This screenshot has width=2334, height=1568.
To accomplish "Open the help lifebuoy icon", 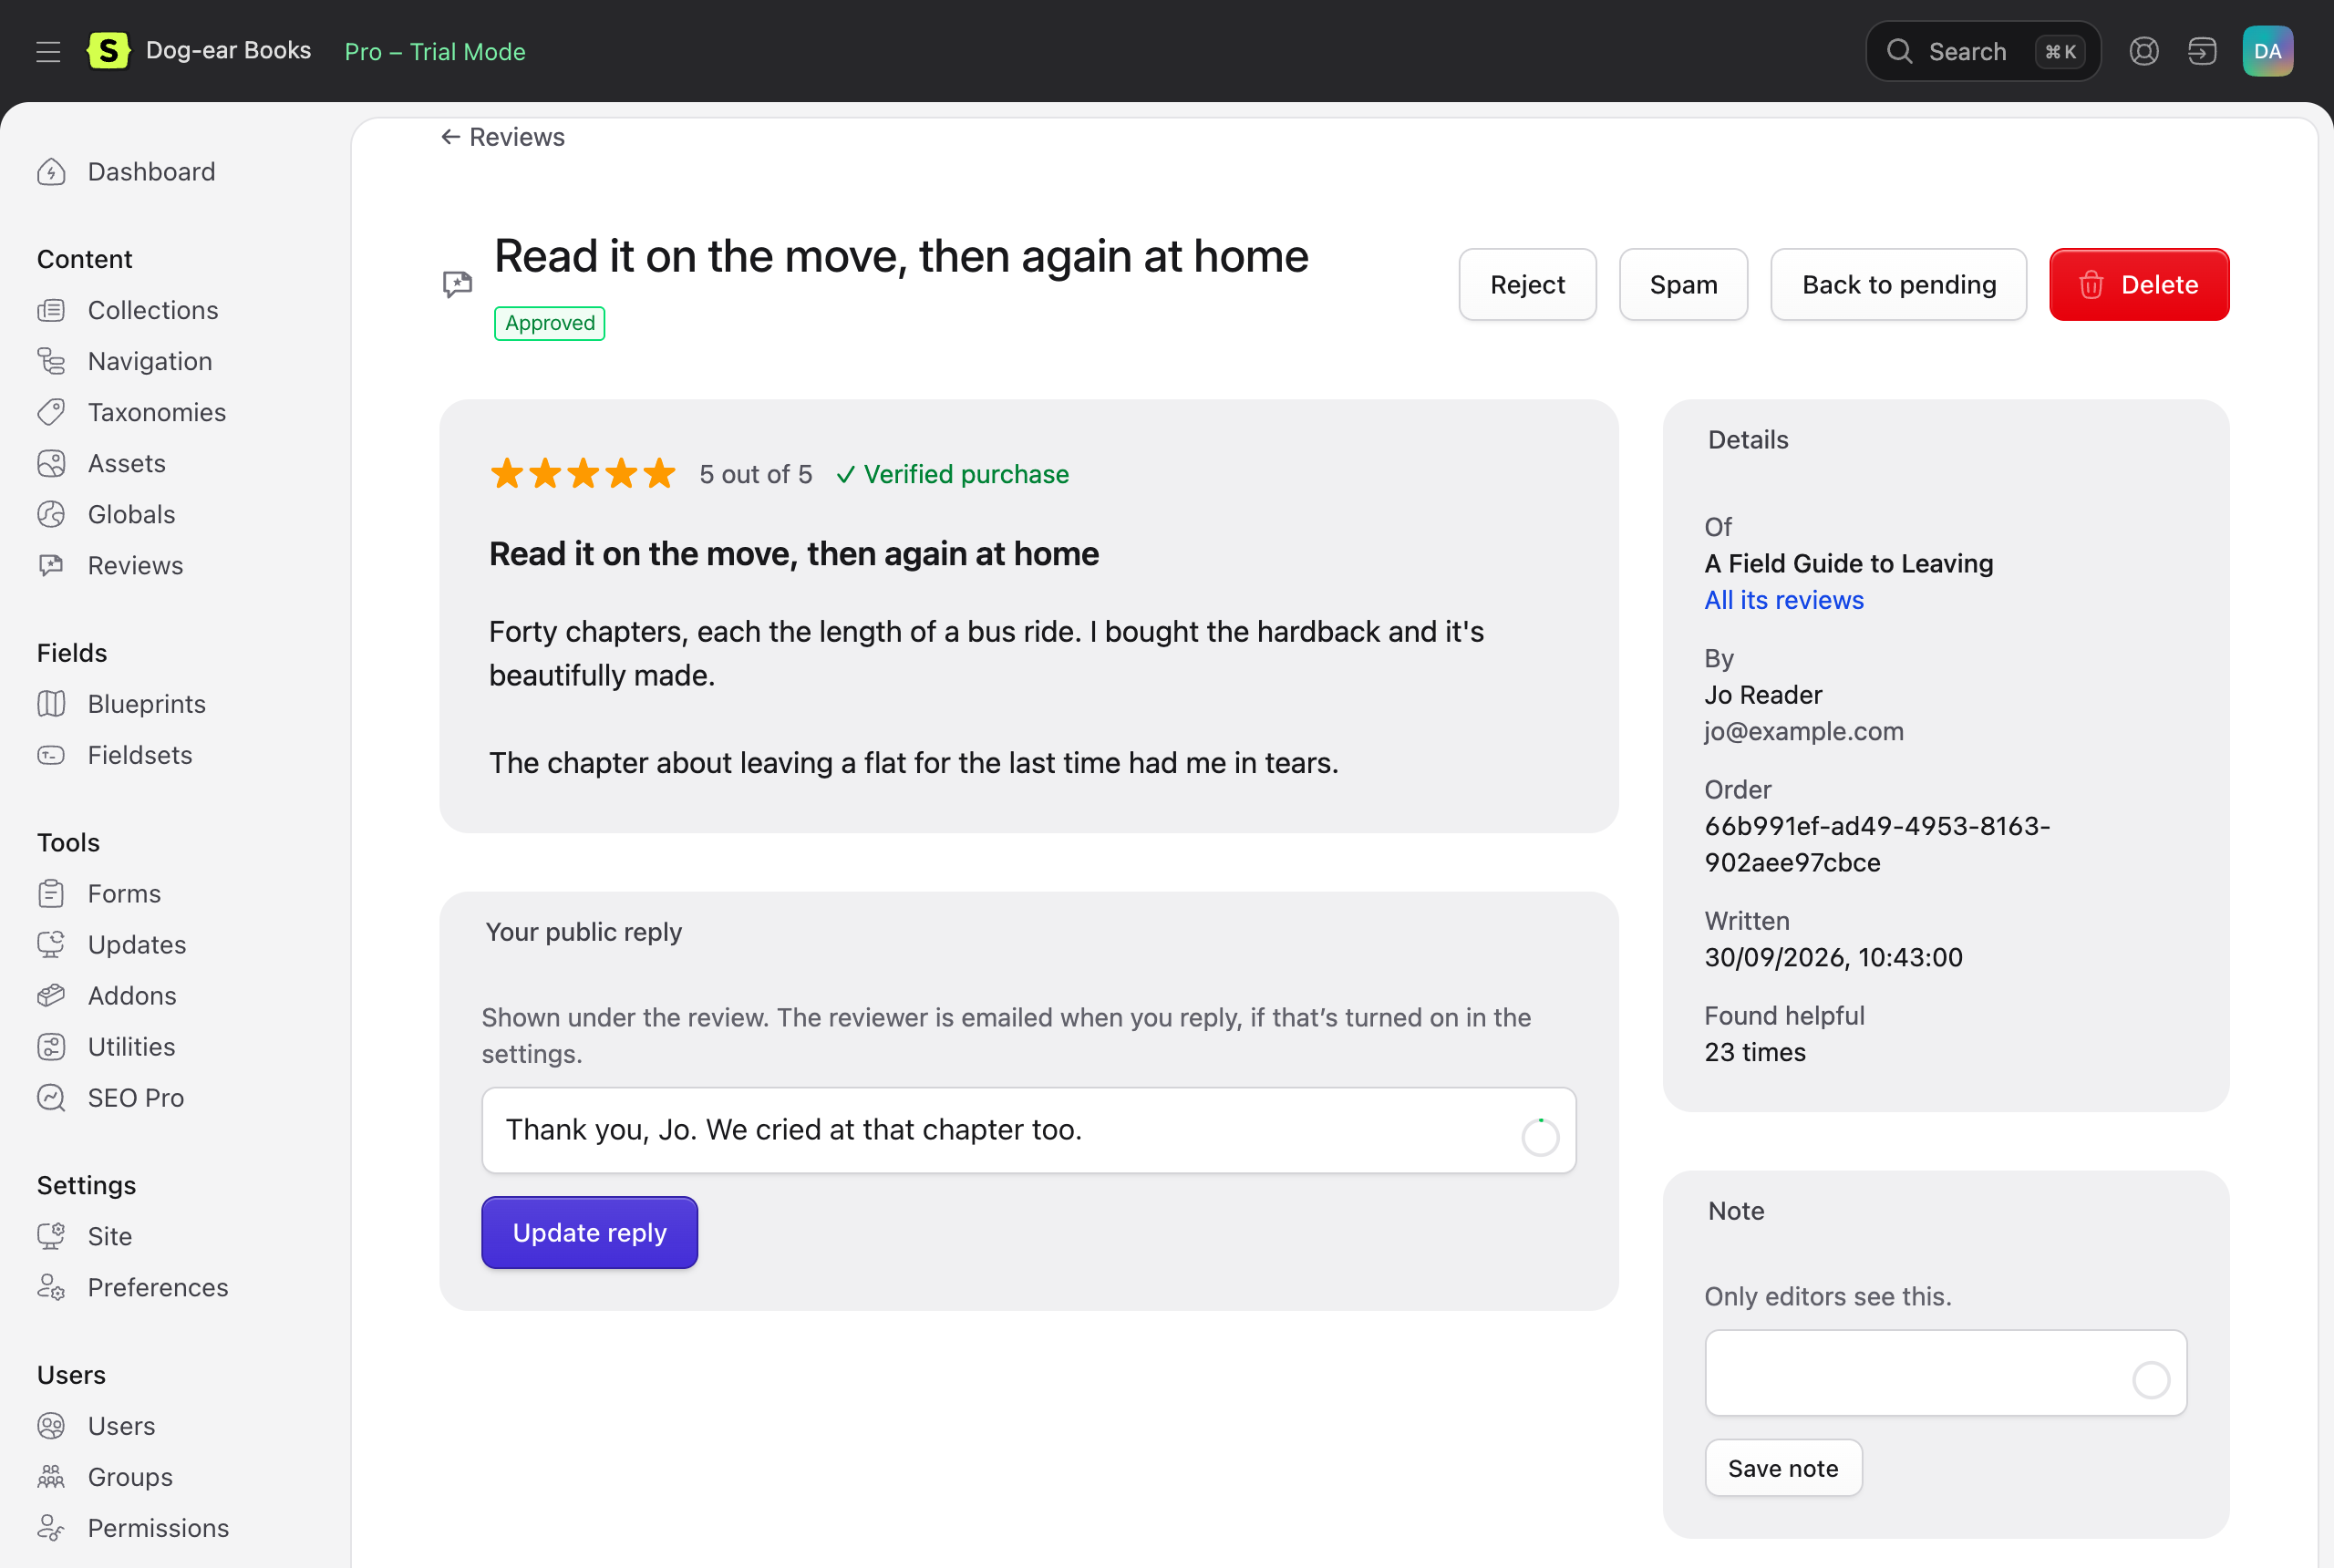I will [2144, 51].
